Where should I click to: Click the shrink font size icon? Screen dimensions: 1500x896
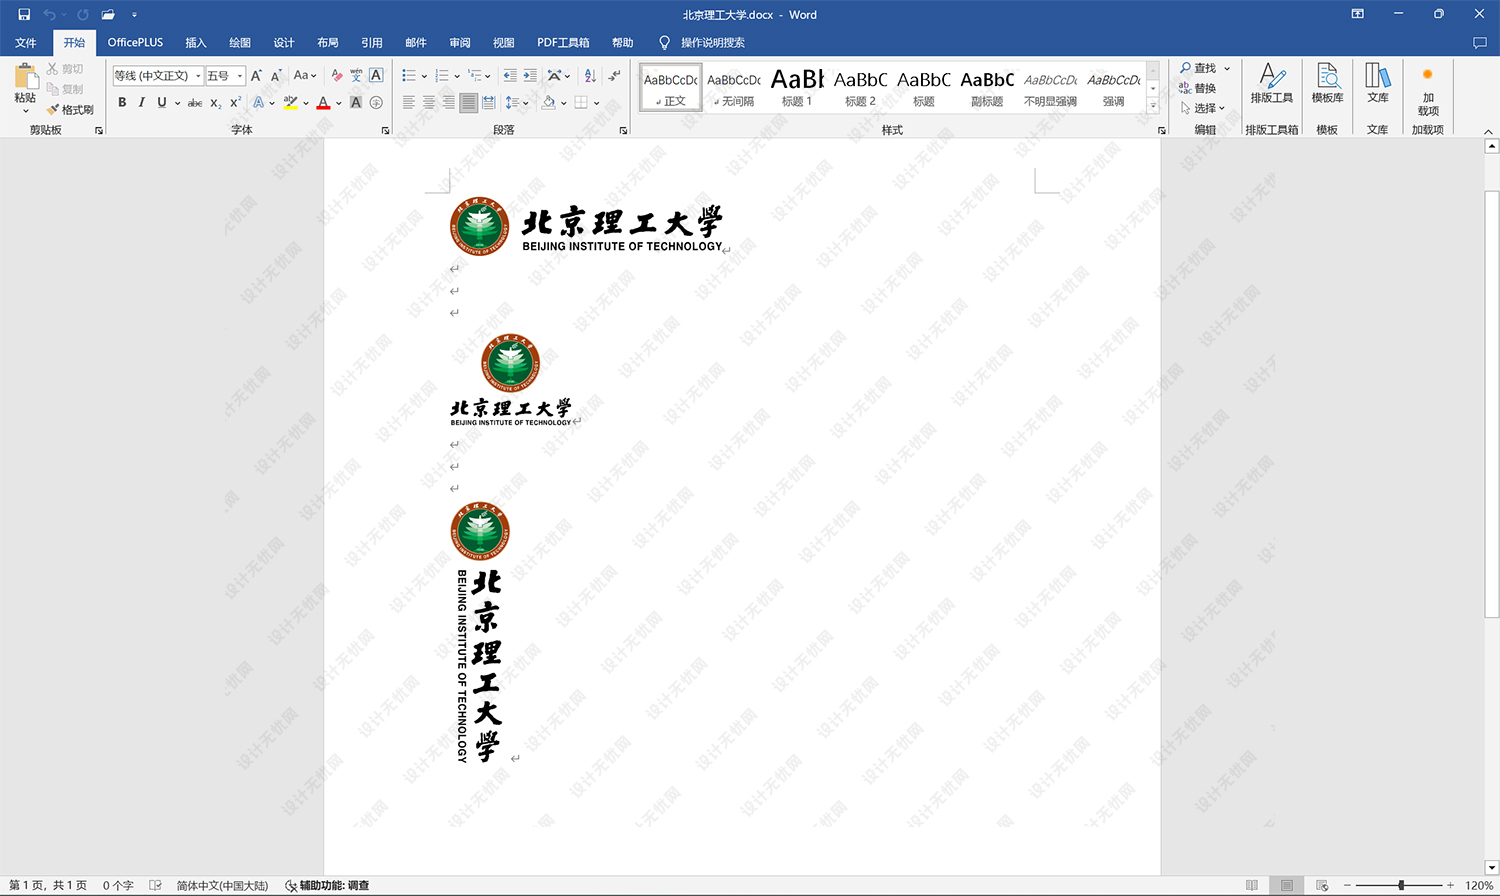276,76
